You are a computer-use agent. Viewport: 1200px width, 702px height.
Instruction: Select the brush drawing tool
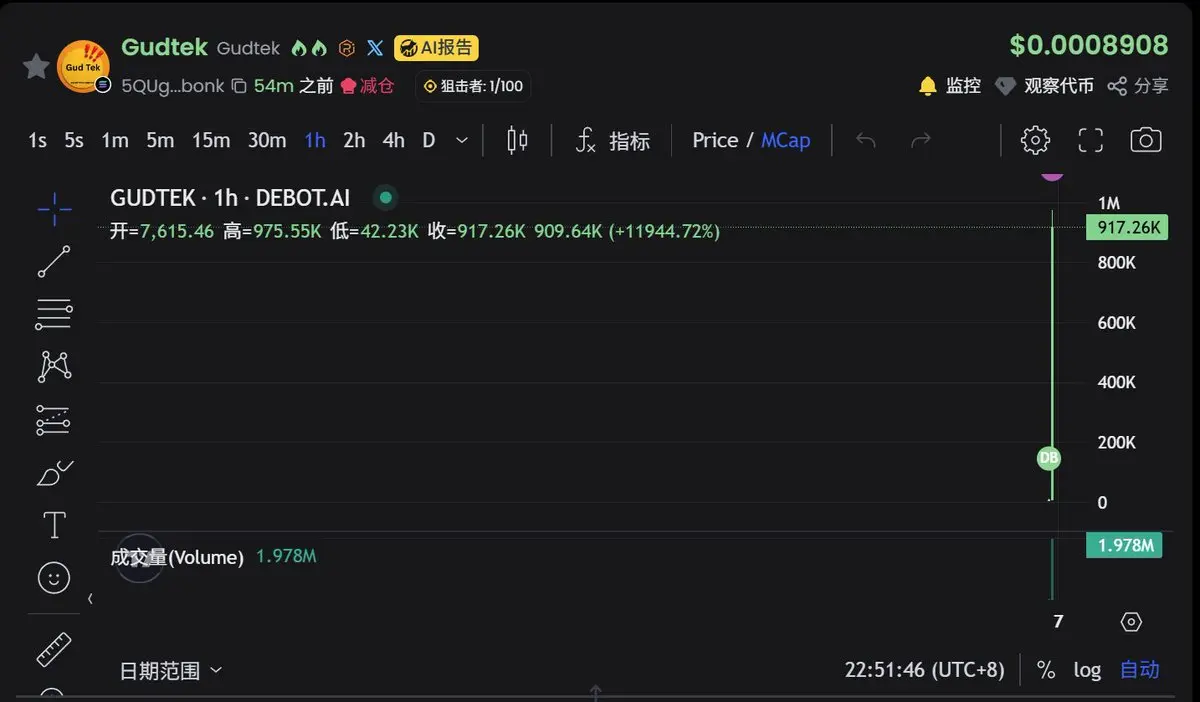tap(54, 473)
